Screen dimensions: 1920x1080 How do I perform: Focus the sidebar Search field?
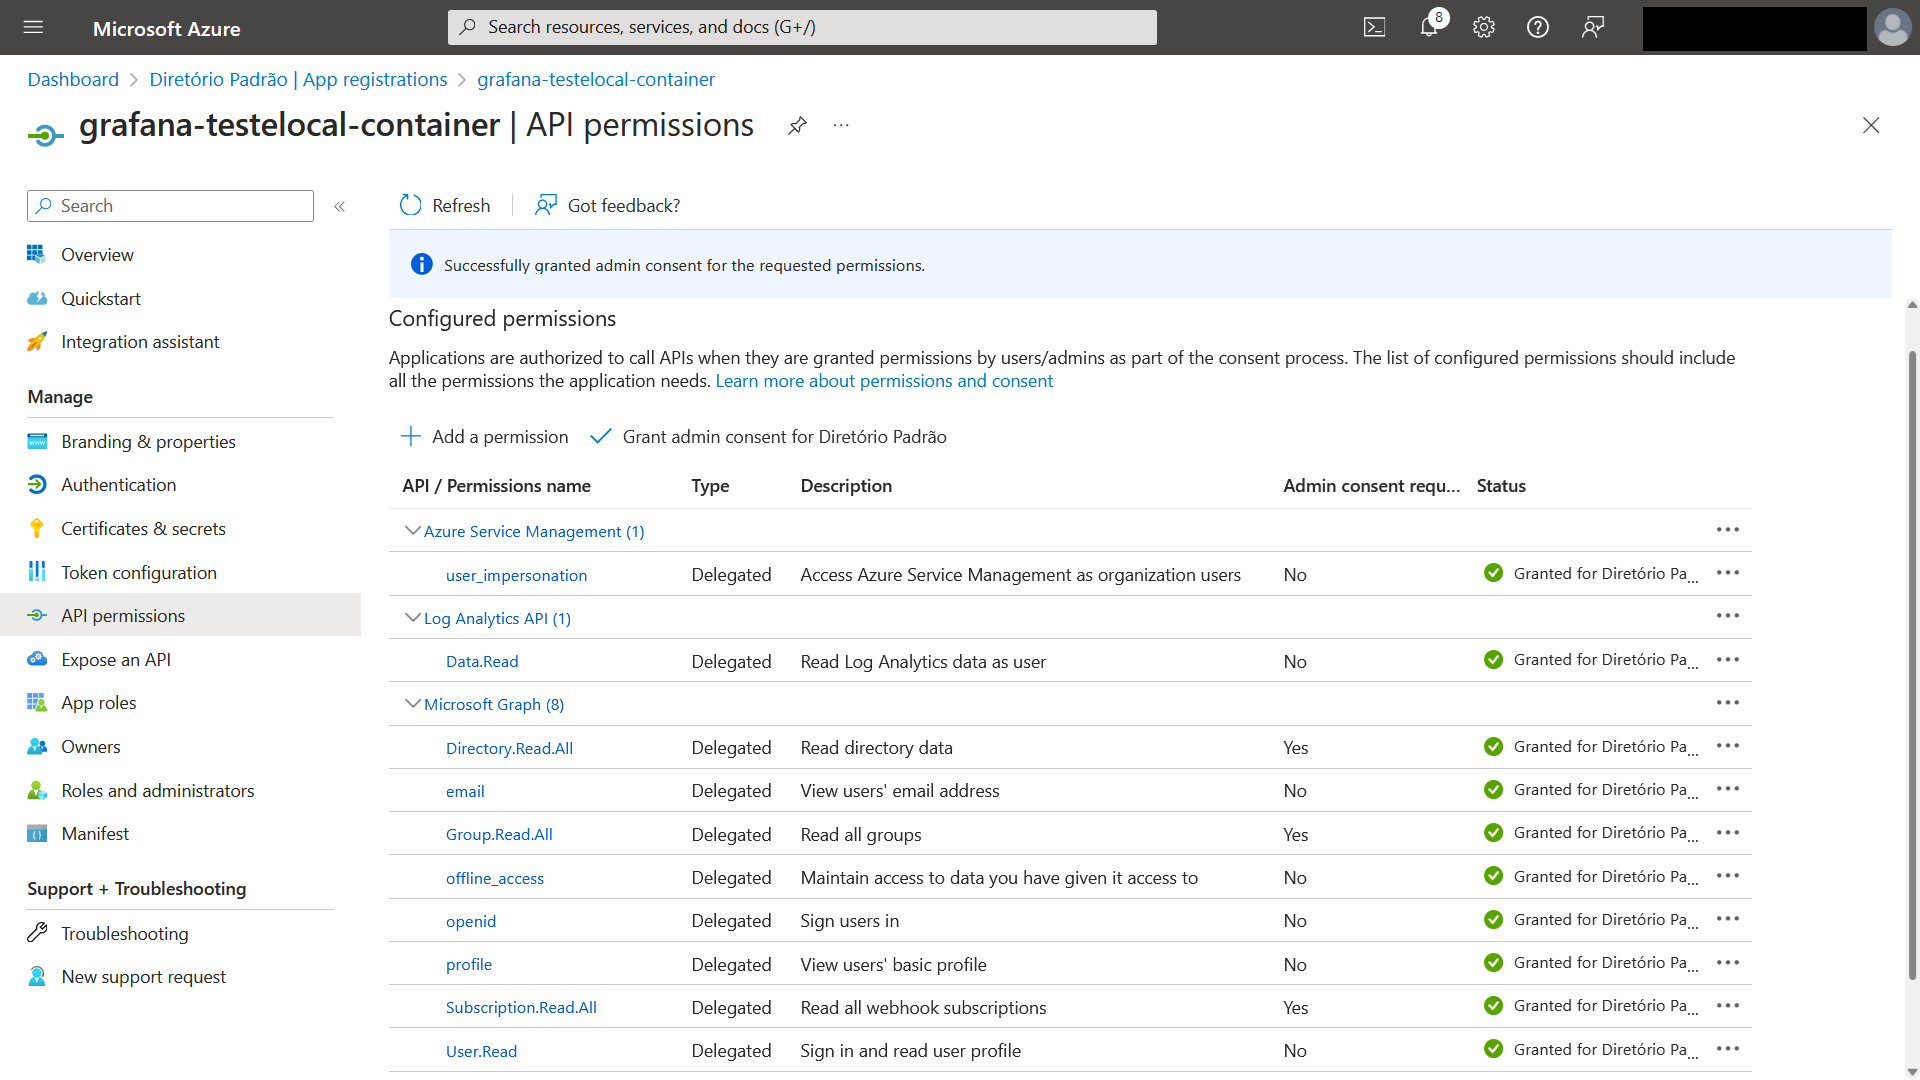(x=170, y=206)
